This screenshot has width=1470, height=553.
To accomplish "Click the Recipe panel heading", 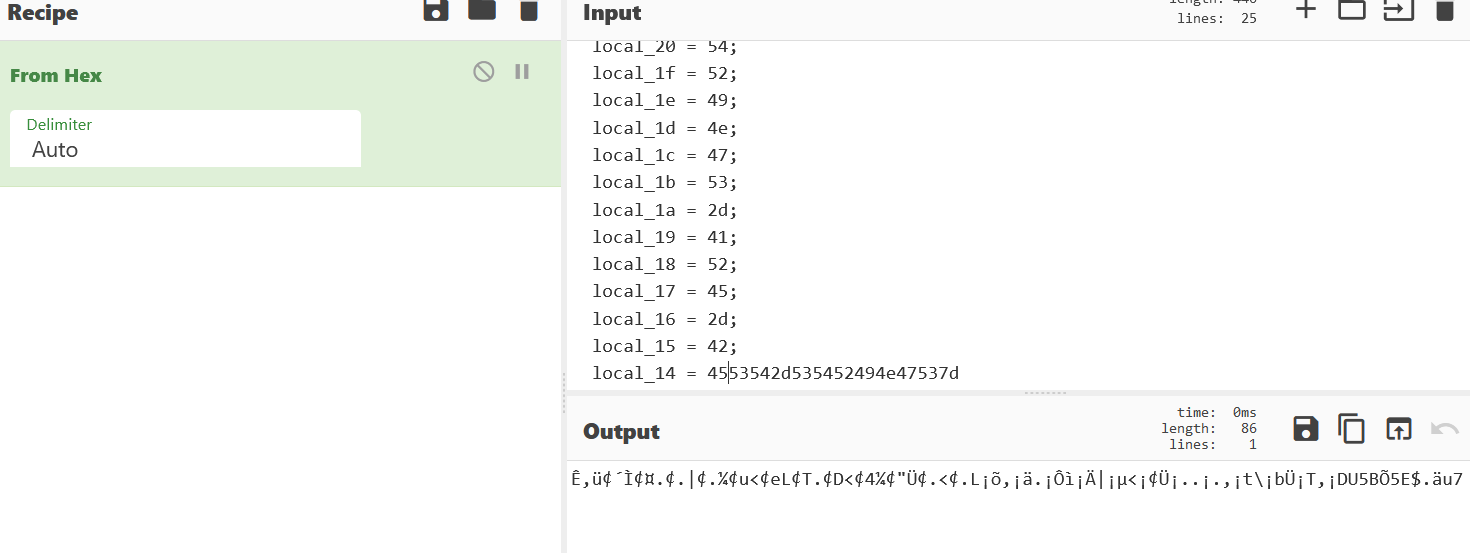I will [43, 13].
